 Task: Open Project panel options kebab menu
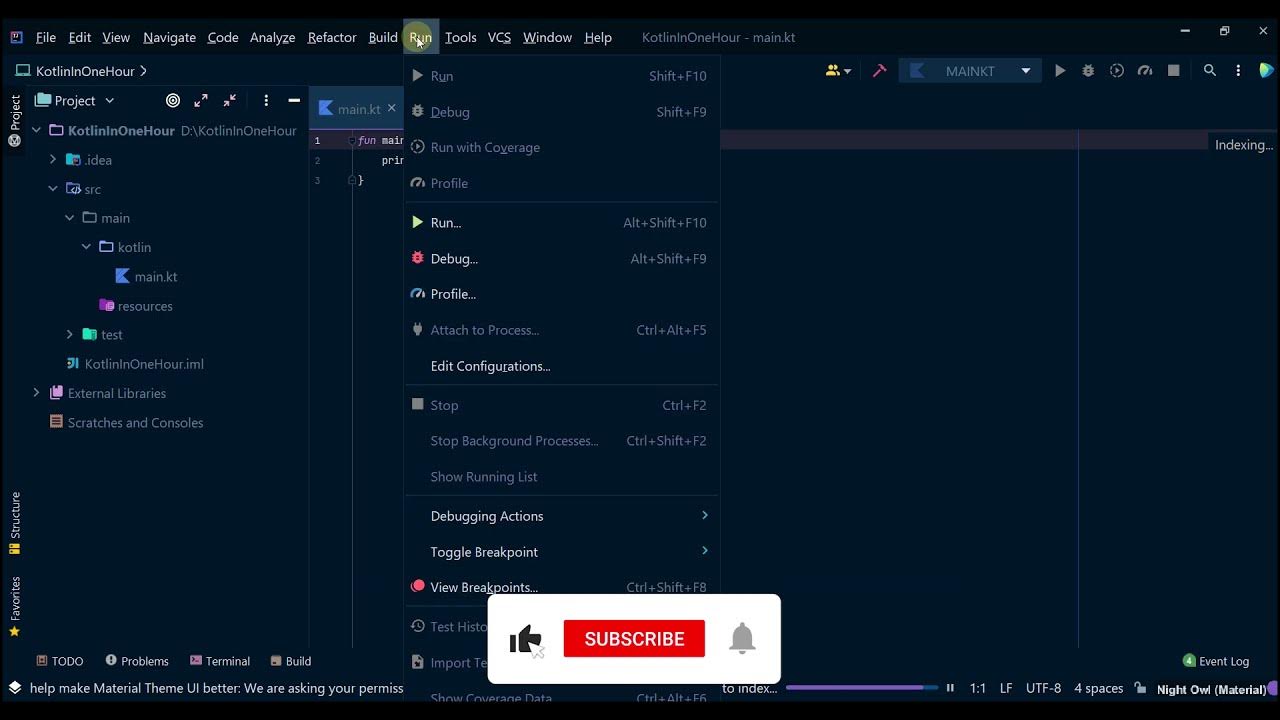[266, 100]
